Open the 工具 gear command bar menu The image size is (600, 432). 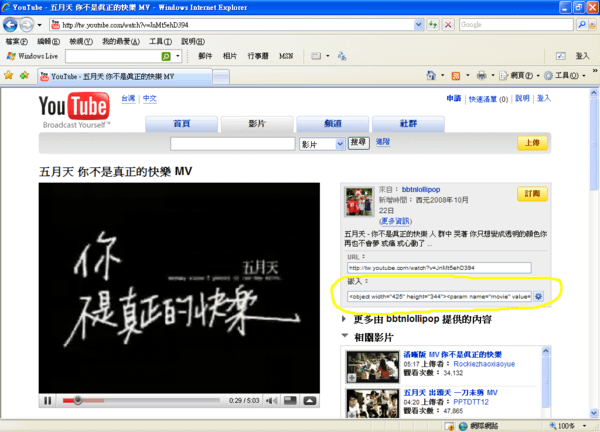[x=564, y=75]
